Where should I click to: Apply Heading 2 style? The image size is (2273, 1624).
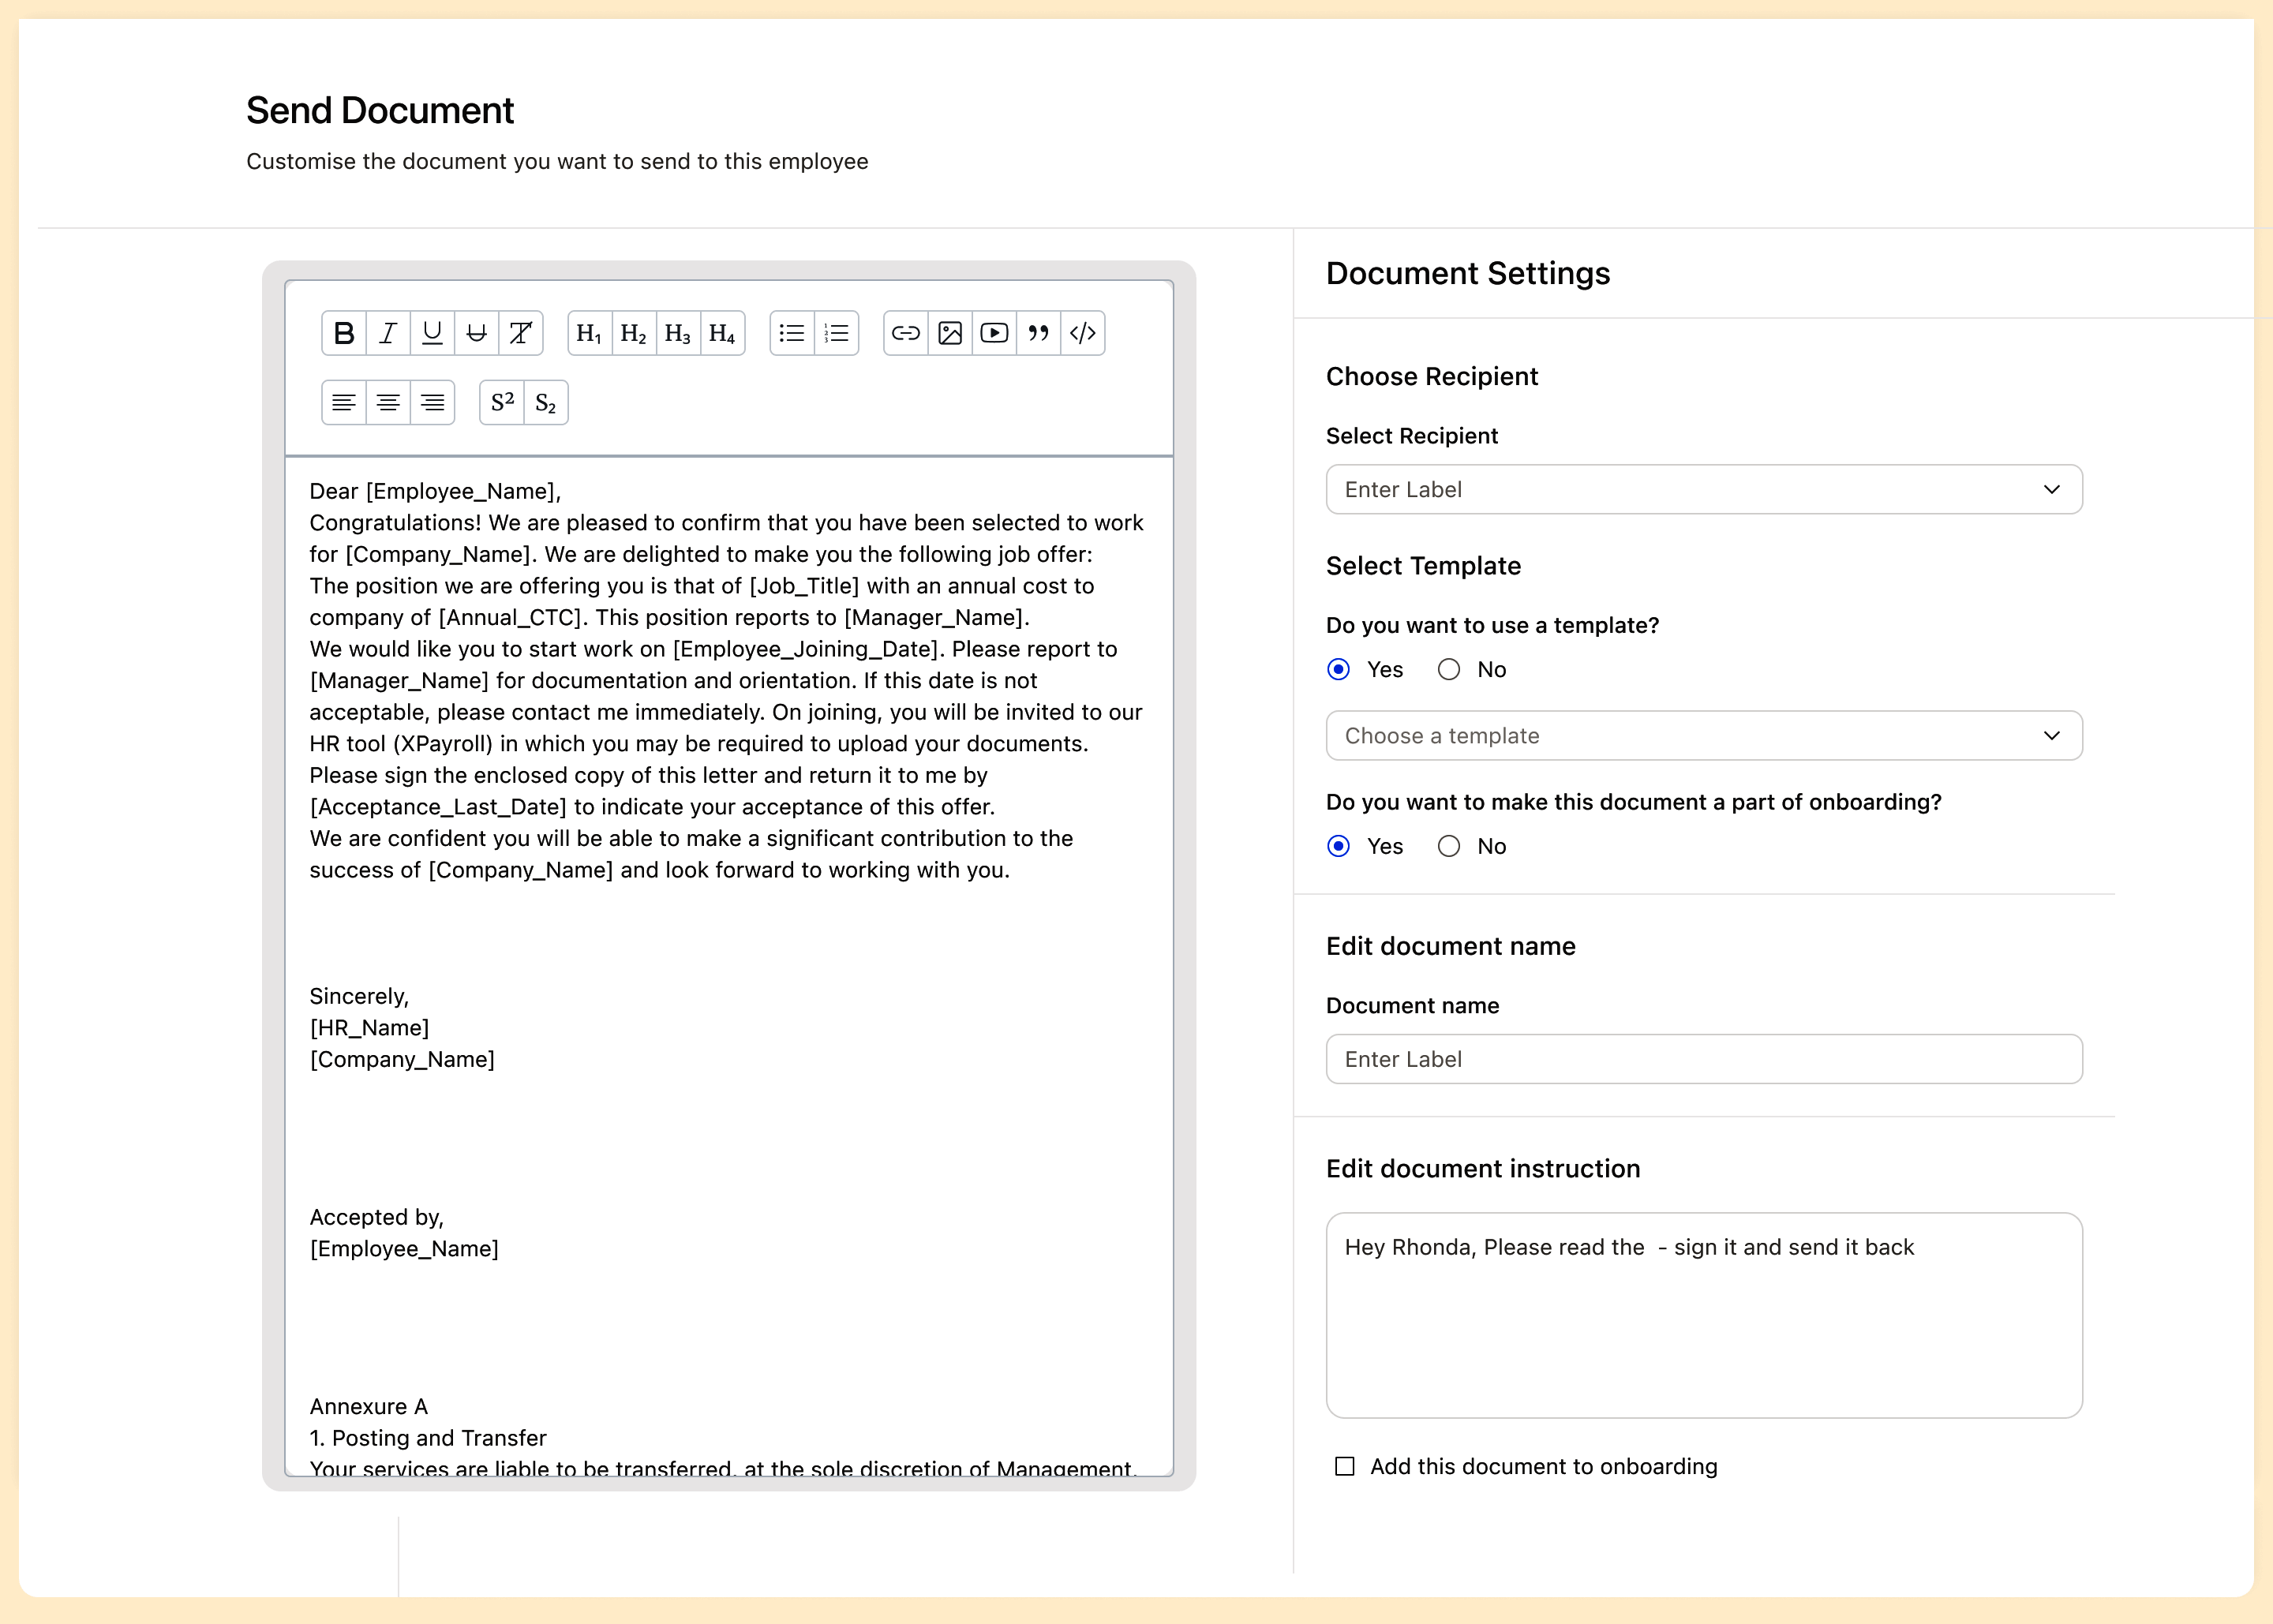(634, 333)
